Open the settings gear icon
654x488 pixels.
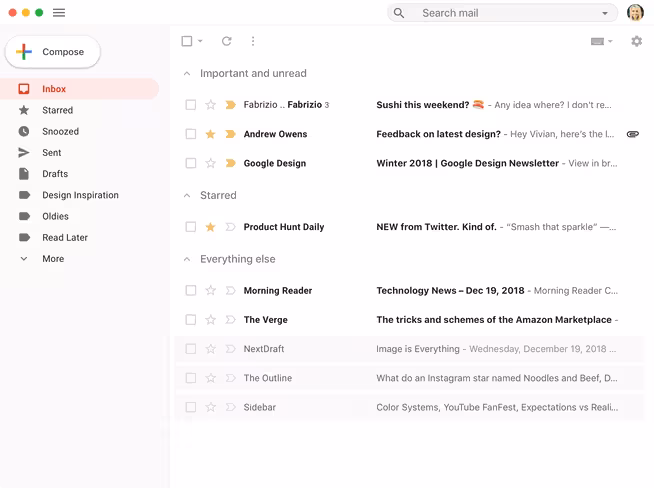[636, 41]
